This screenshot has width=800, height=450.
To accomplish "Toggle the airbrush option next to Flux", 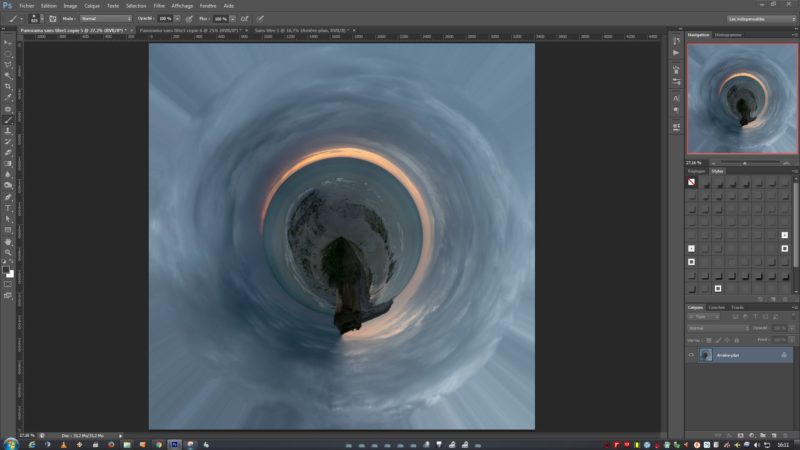I will coord(245,18).
